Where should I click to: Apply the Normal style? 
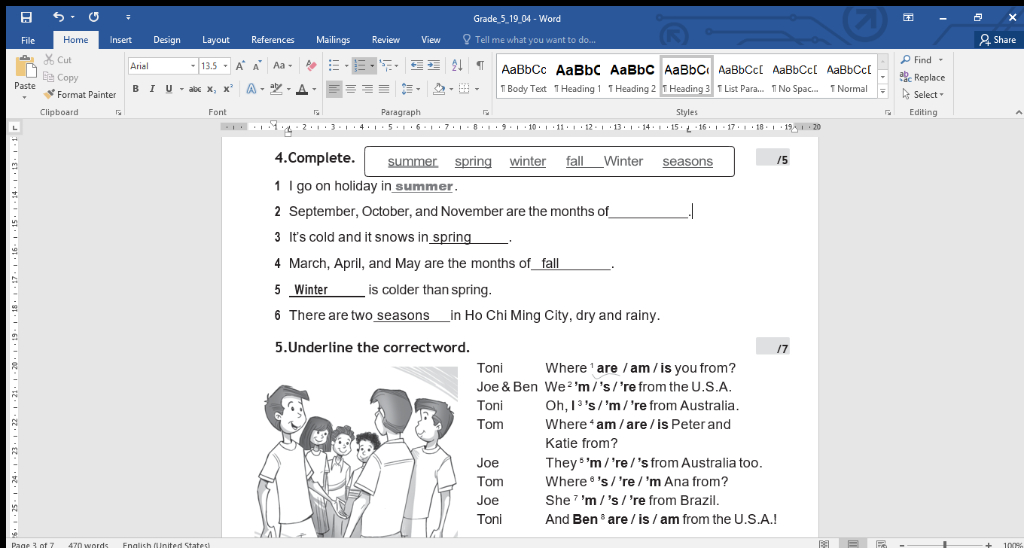pyautogui.click(x=849, y=76)
